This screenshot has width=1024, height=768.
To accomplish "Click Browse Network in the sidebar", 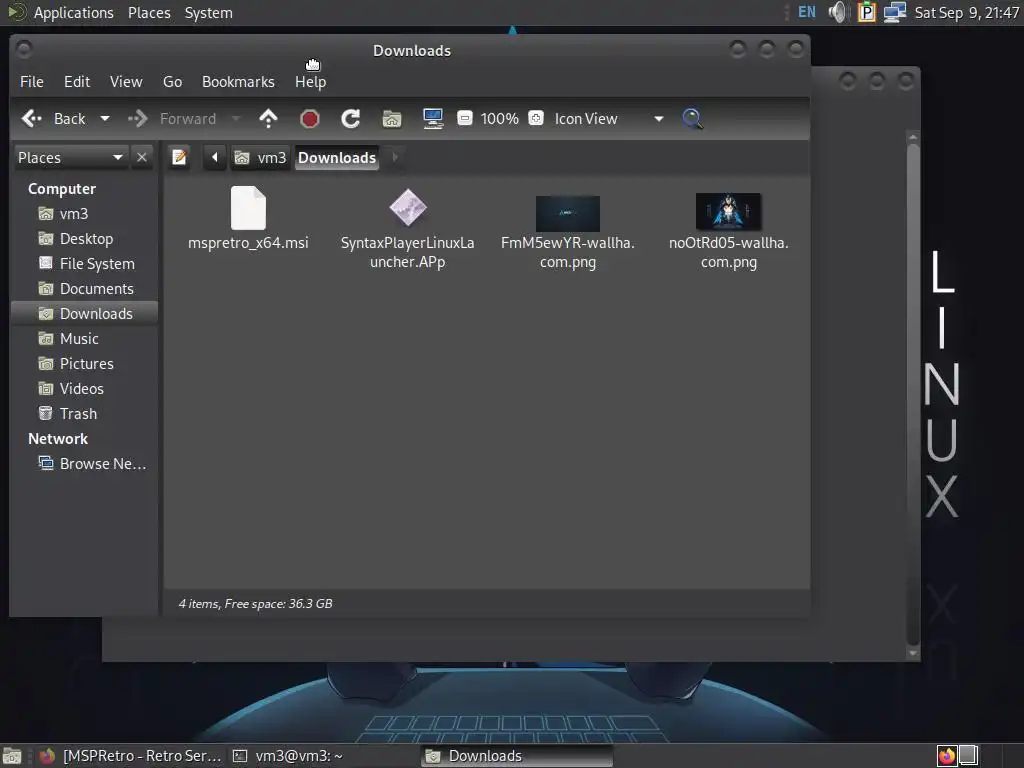I will tap(84, 464).
